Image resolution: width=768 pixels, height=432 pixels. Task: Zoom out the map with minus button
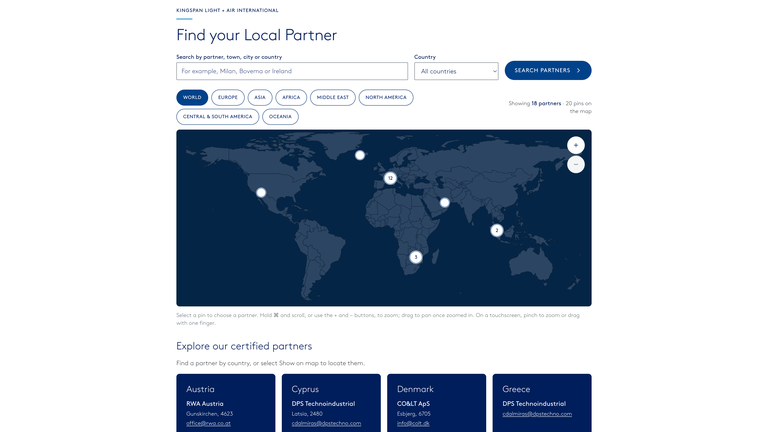(x=576, y=165)
